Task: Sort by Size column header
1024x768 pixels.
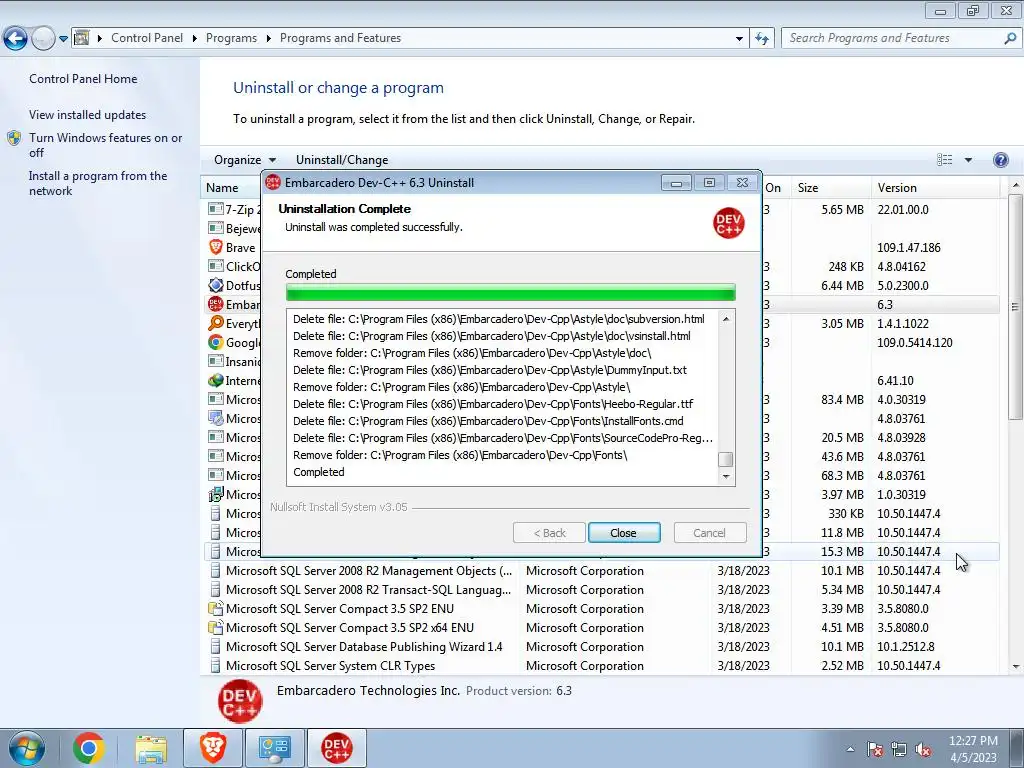Action: point(830,187)
